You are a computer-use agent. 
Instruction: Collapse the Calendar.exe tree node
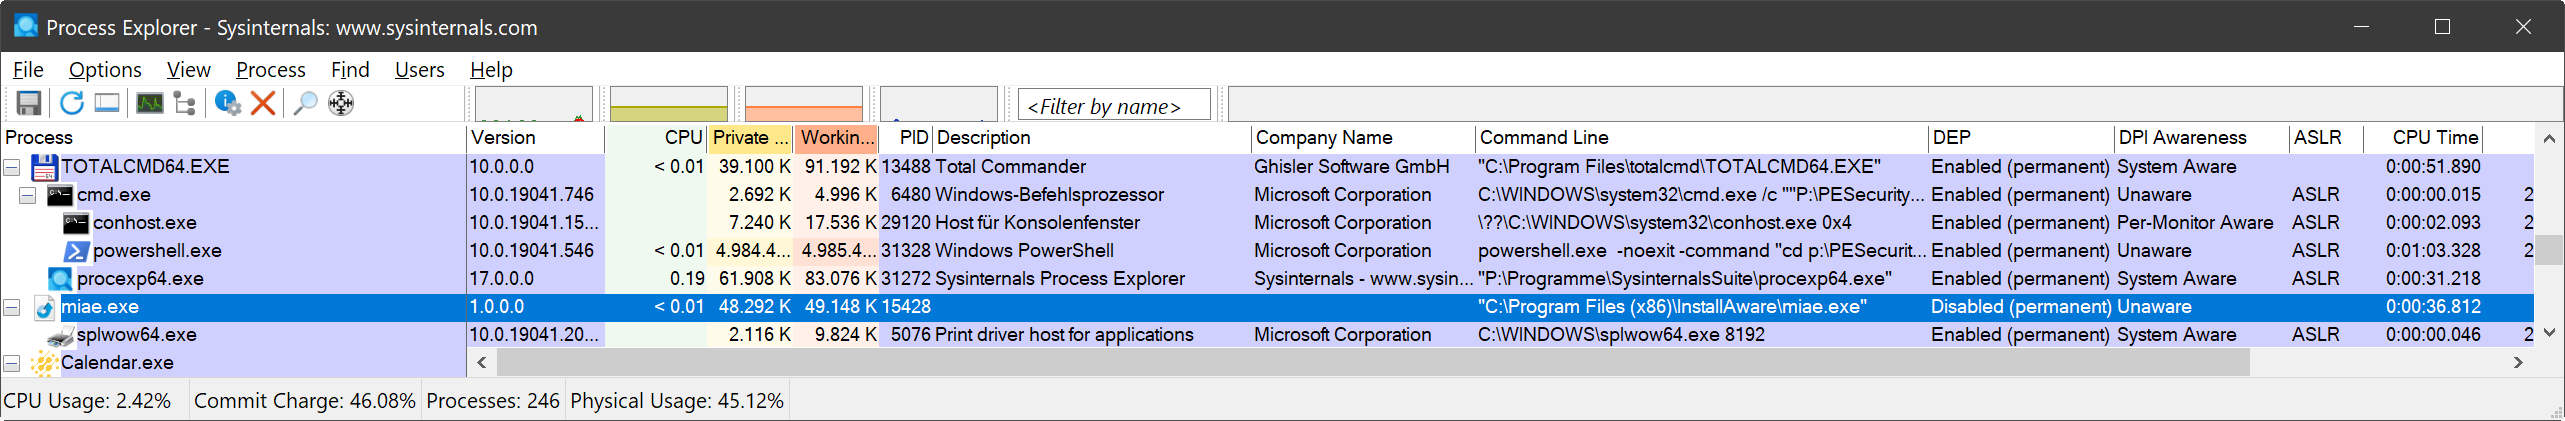tap(12, 363)
